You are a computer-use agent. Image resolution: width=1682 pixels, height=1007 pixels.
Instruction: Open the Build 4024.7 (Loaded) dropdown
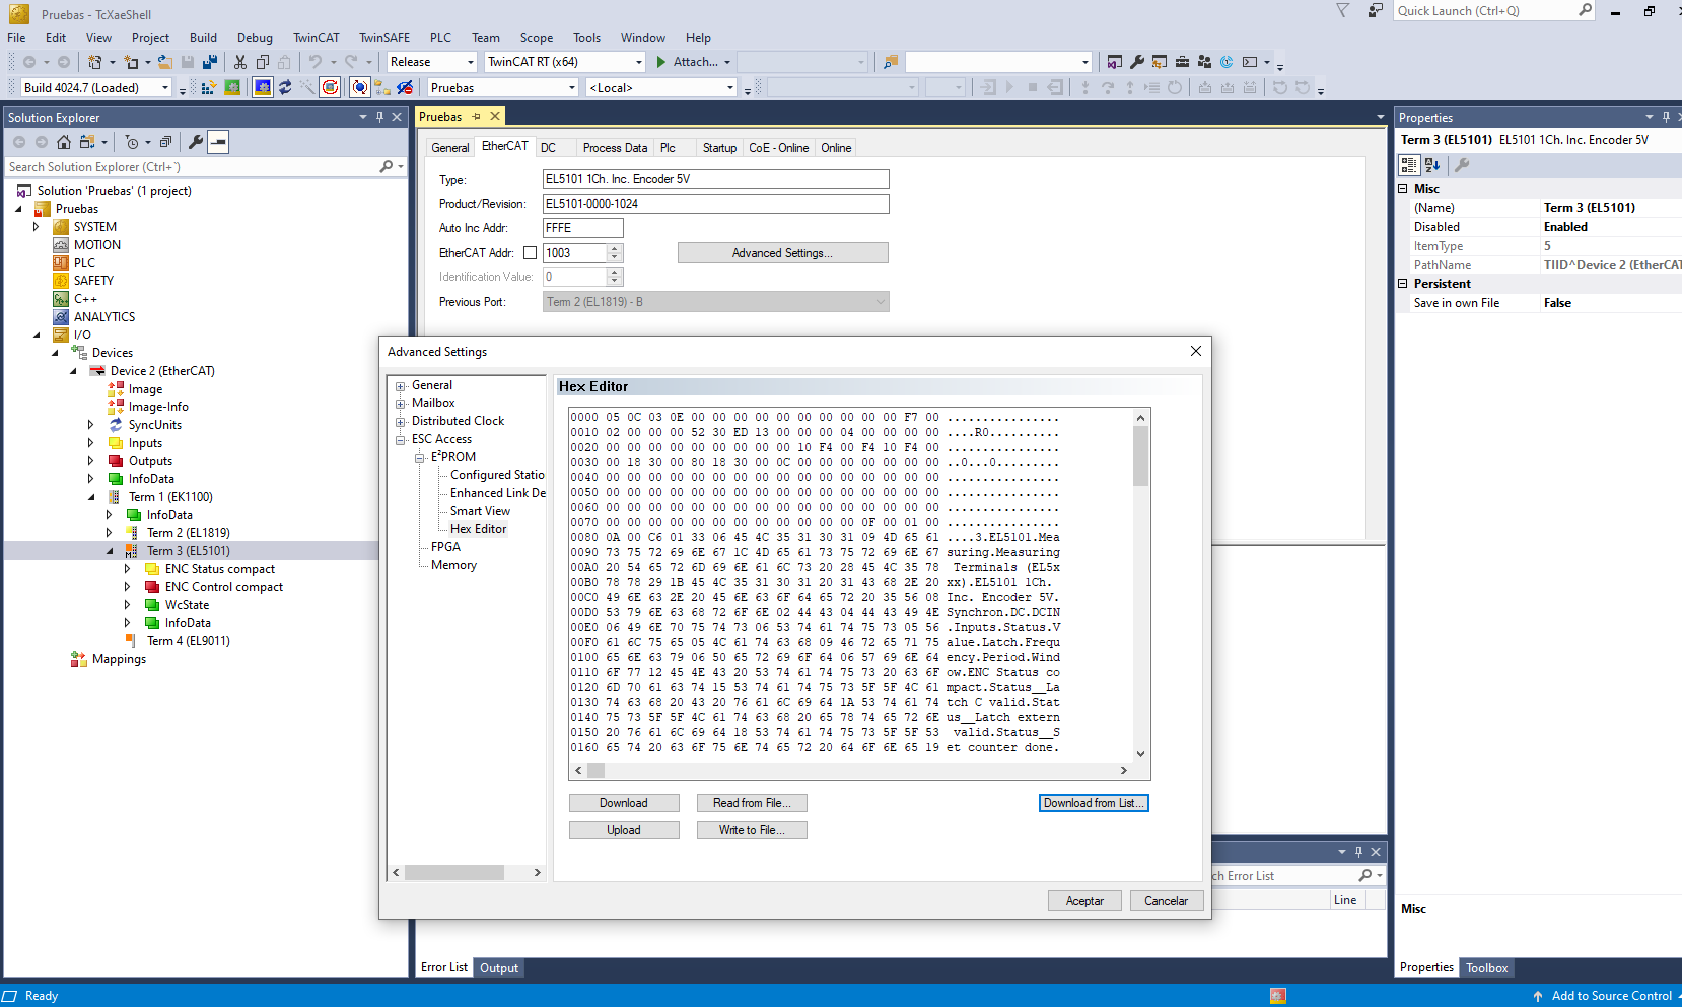165,88
